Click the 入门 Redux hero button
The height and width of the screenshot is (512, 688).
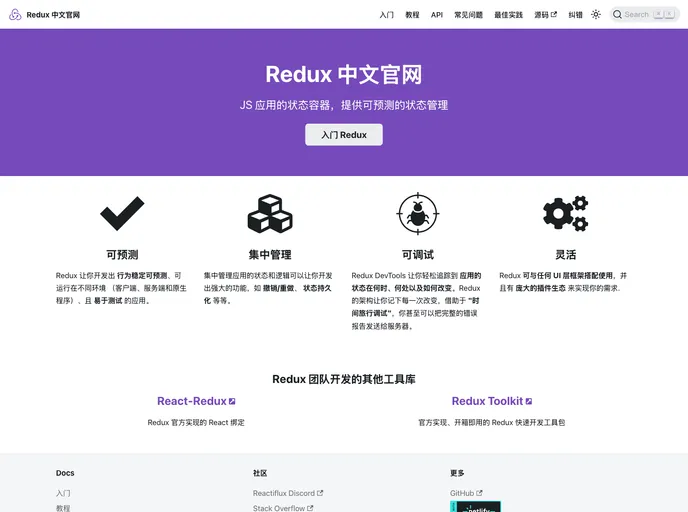point(344,135)
